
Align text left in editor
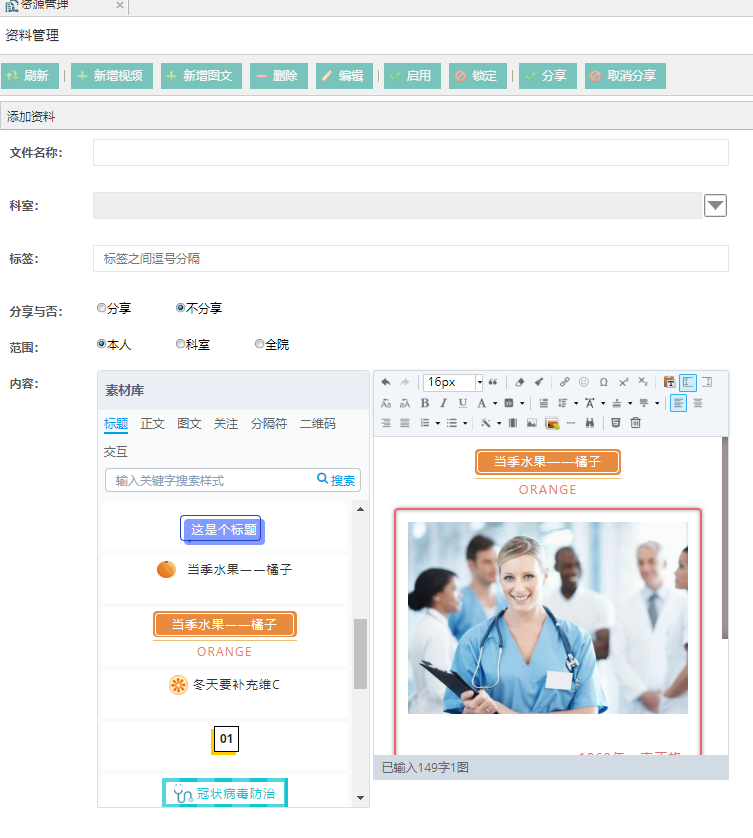point(678,403)
